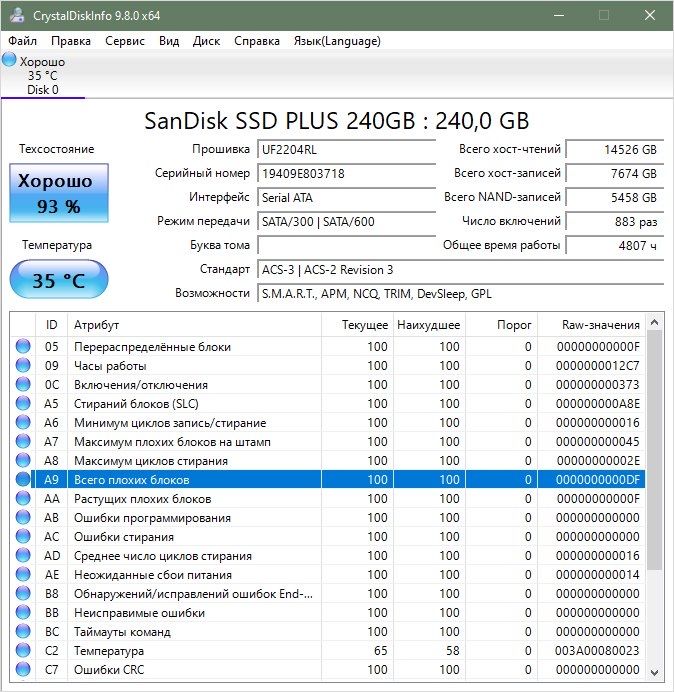674x692 pixels.
Task: Click power-on count value 883 раз
Action: tap(614, 221)
